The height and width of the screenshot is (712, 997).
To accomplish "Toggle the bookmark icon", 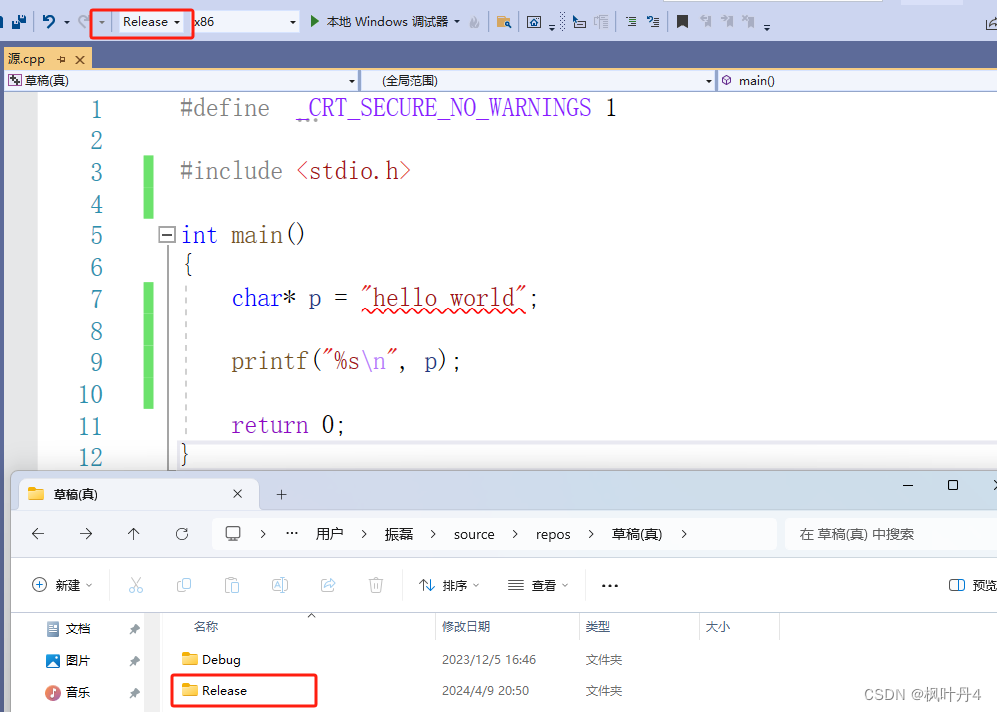I will point(682,22).
